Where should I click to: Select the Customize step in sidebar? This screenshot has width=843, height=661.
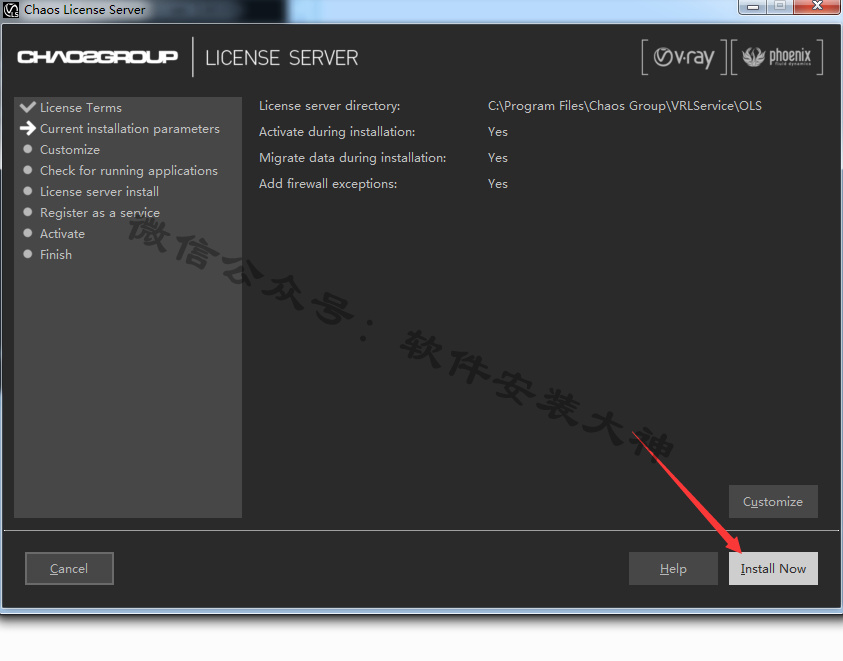(x=70, y=150)
